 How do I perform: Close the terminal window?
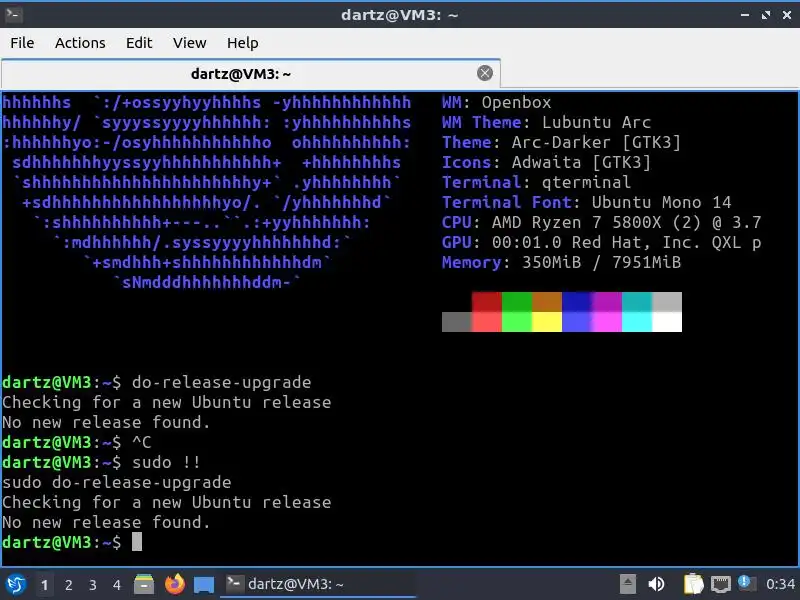(x=787, y=15)
